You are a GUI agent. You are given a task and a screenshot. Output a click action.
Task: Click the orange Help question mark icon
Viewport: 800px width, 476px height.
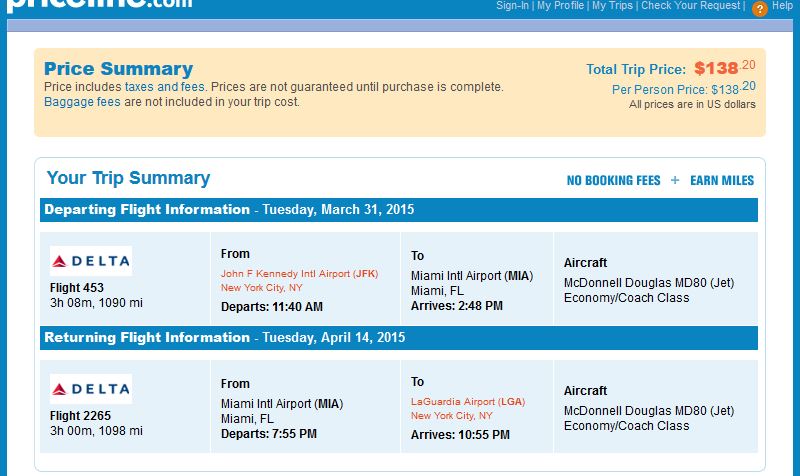pos(760,9)
